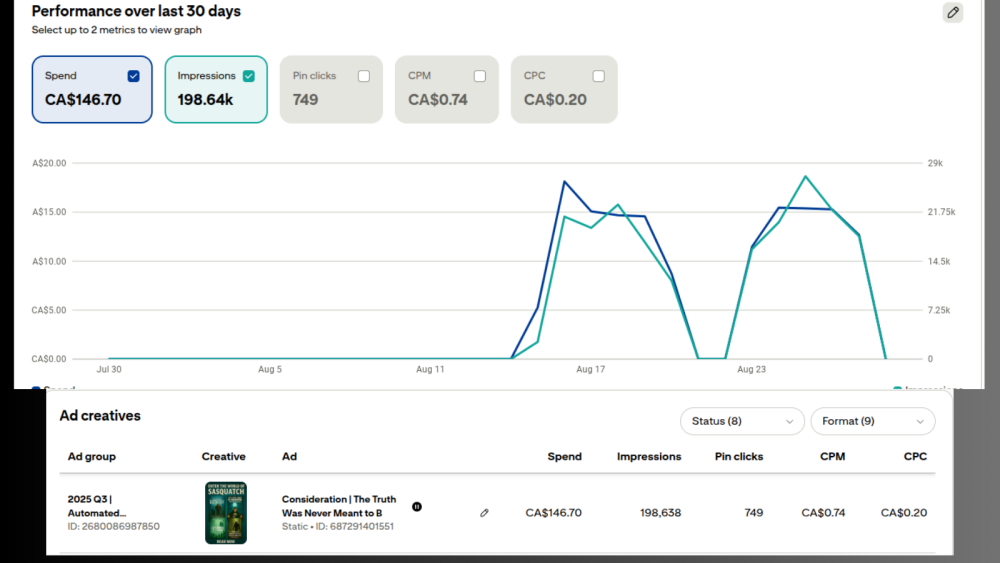Image resolution: width=1000 pixels, height=563 pixels.
Task: Sort table by Spend column header
Action: point(564,456)
